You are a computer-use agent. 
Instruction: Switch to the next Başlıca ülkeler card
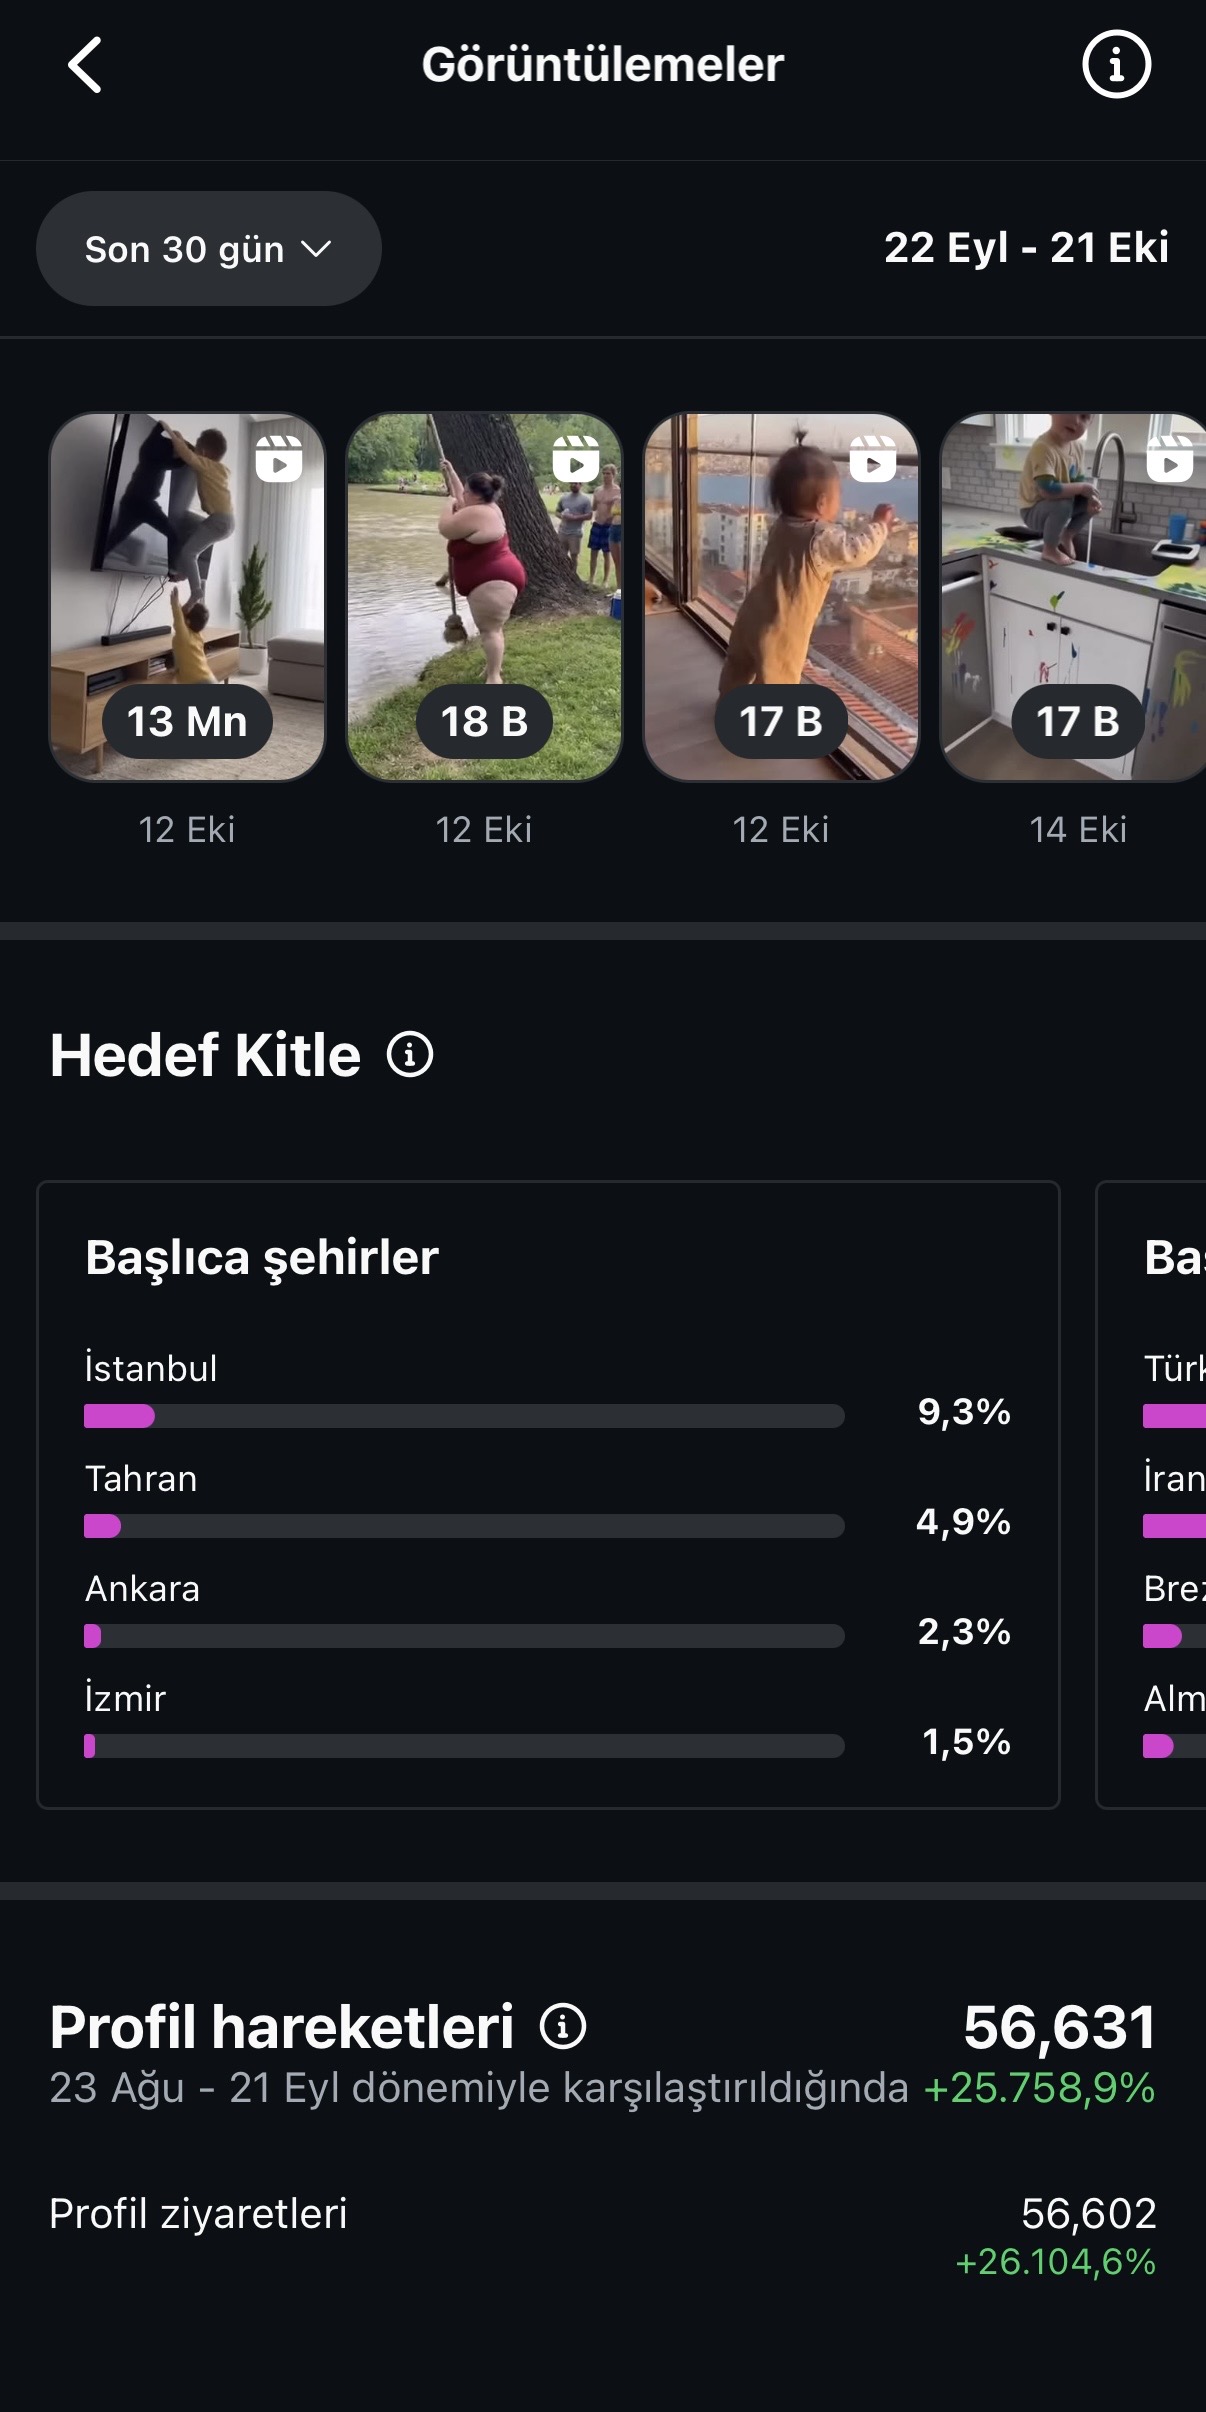click(1152, 1494)
